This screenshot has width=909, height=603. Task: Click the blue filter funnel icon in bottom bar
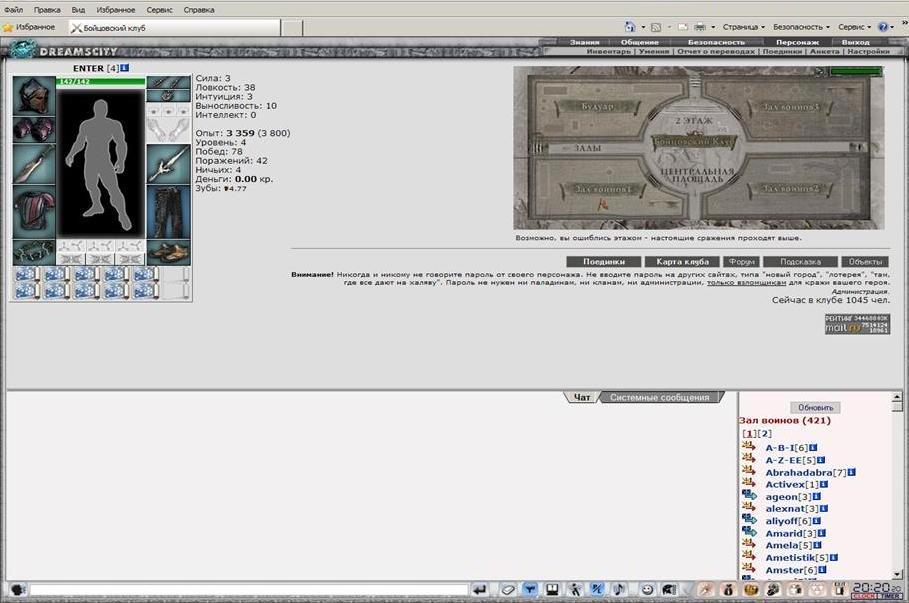coord(530,590)
